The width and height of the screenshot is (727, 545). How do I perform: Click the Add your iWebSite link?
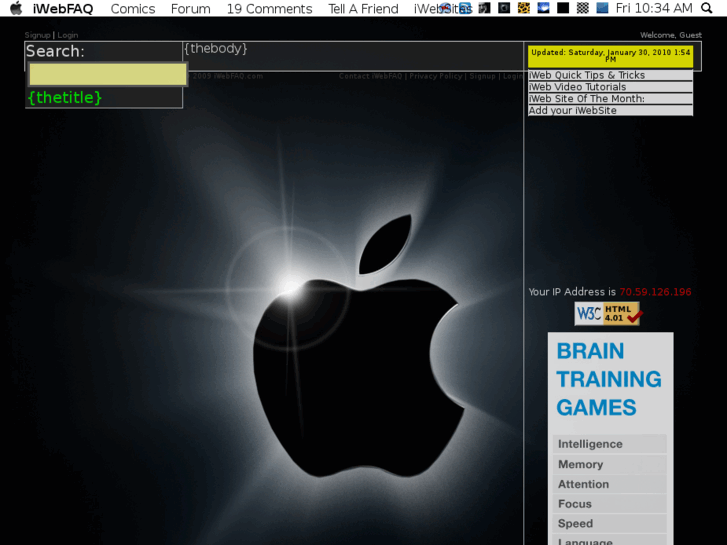click(x=572, y=111)
